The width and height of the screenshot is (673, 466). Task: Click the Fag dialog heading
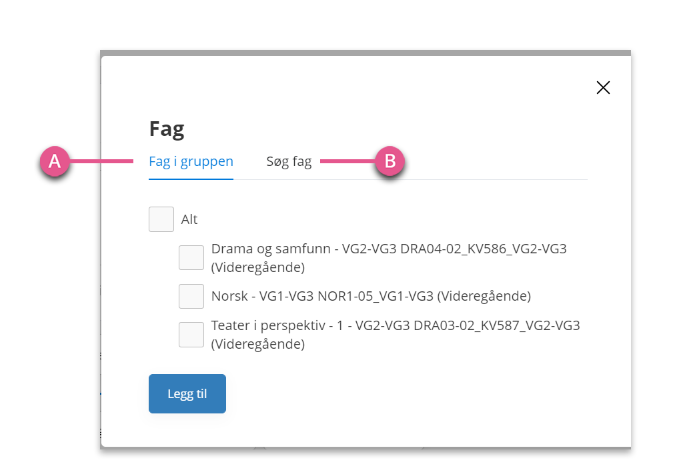(x=167, y=129)
